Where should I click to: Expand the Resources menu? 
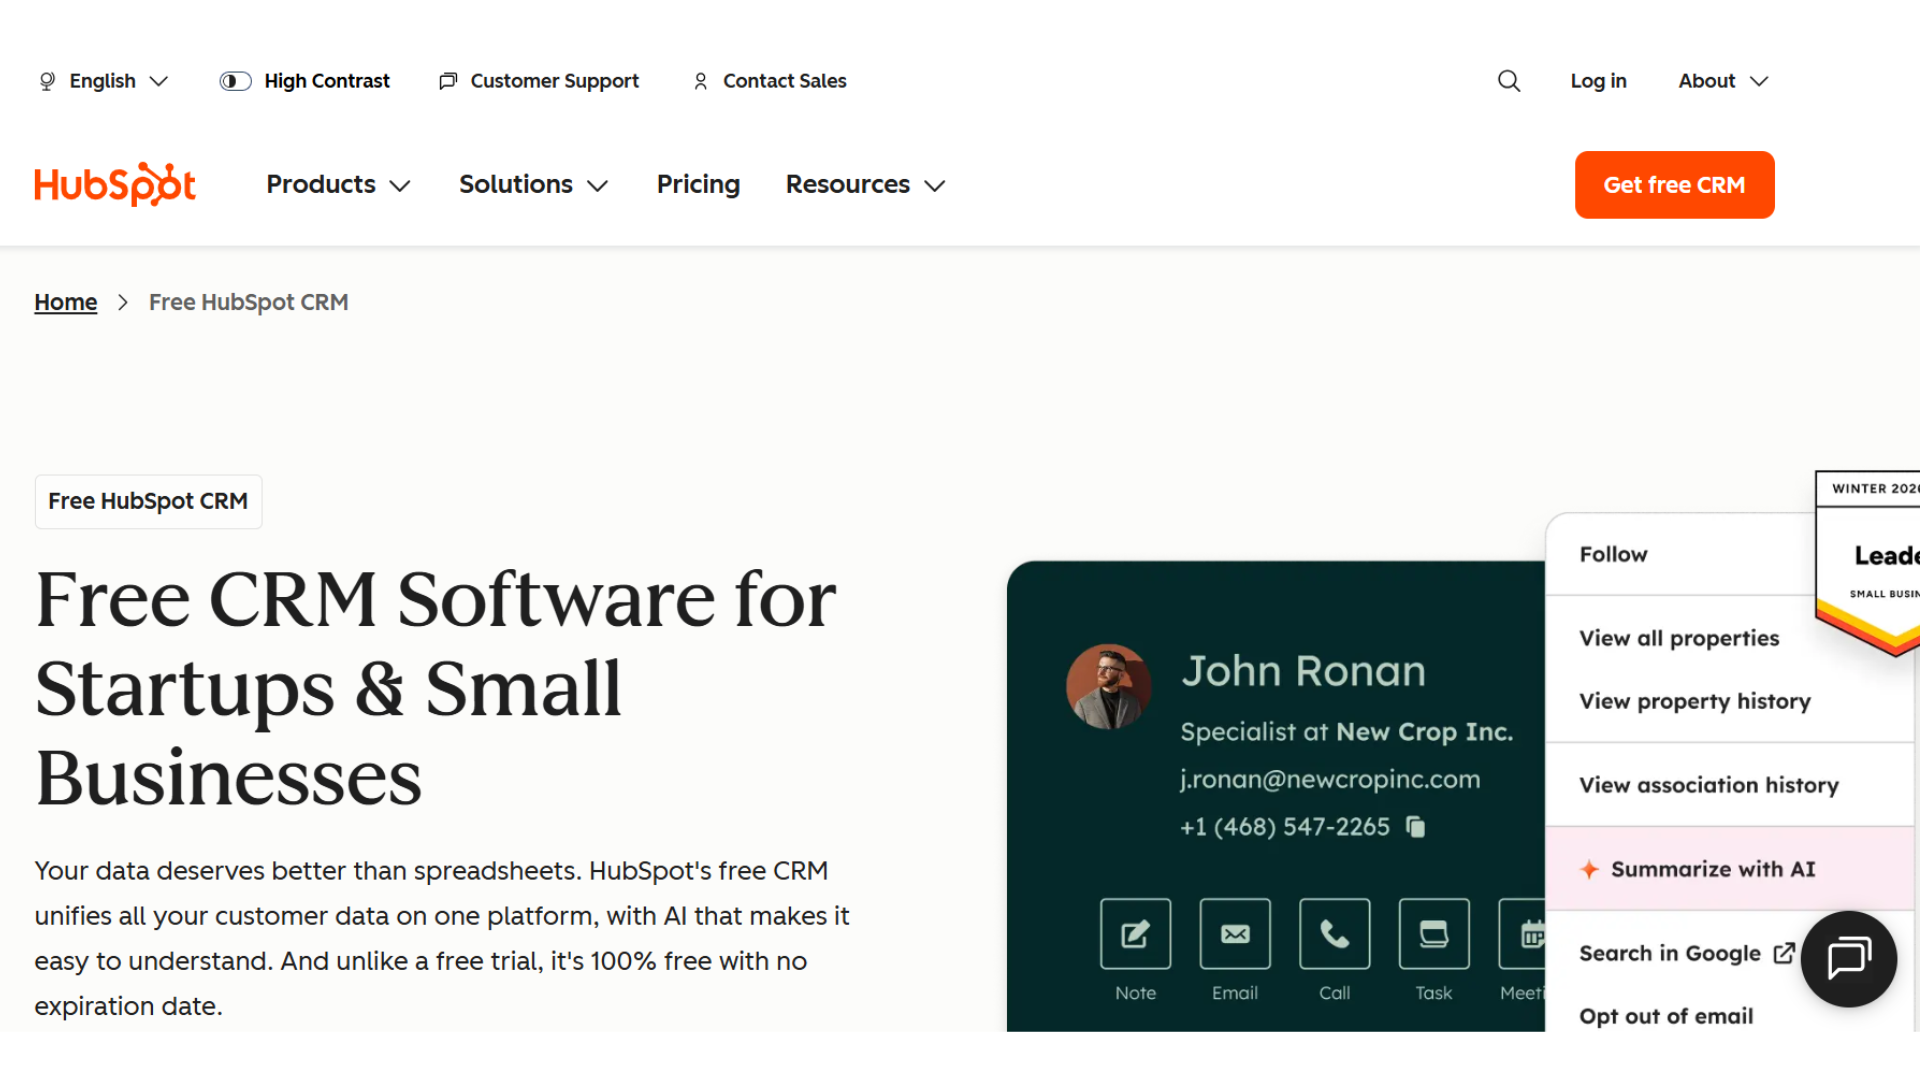pyautogui.click(x=865, y=185)
